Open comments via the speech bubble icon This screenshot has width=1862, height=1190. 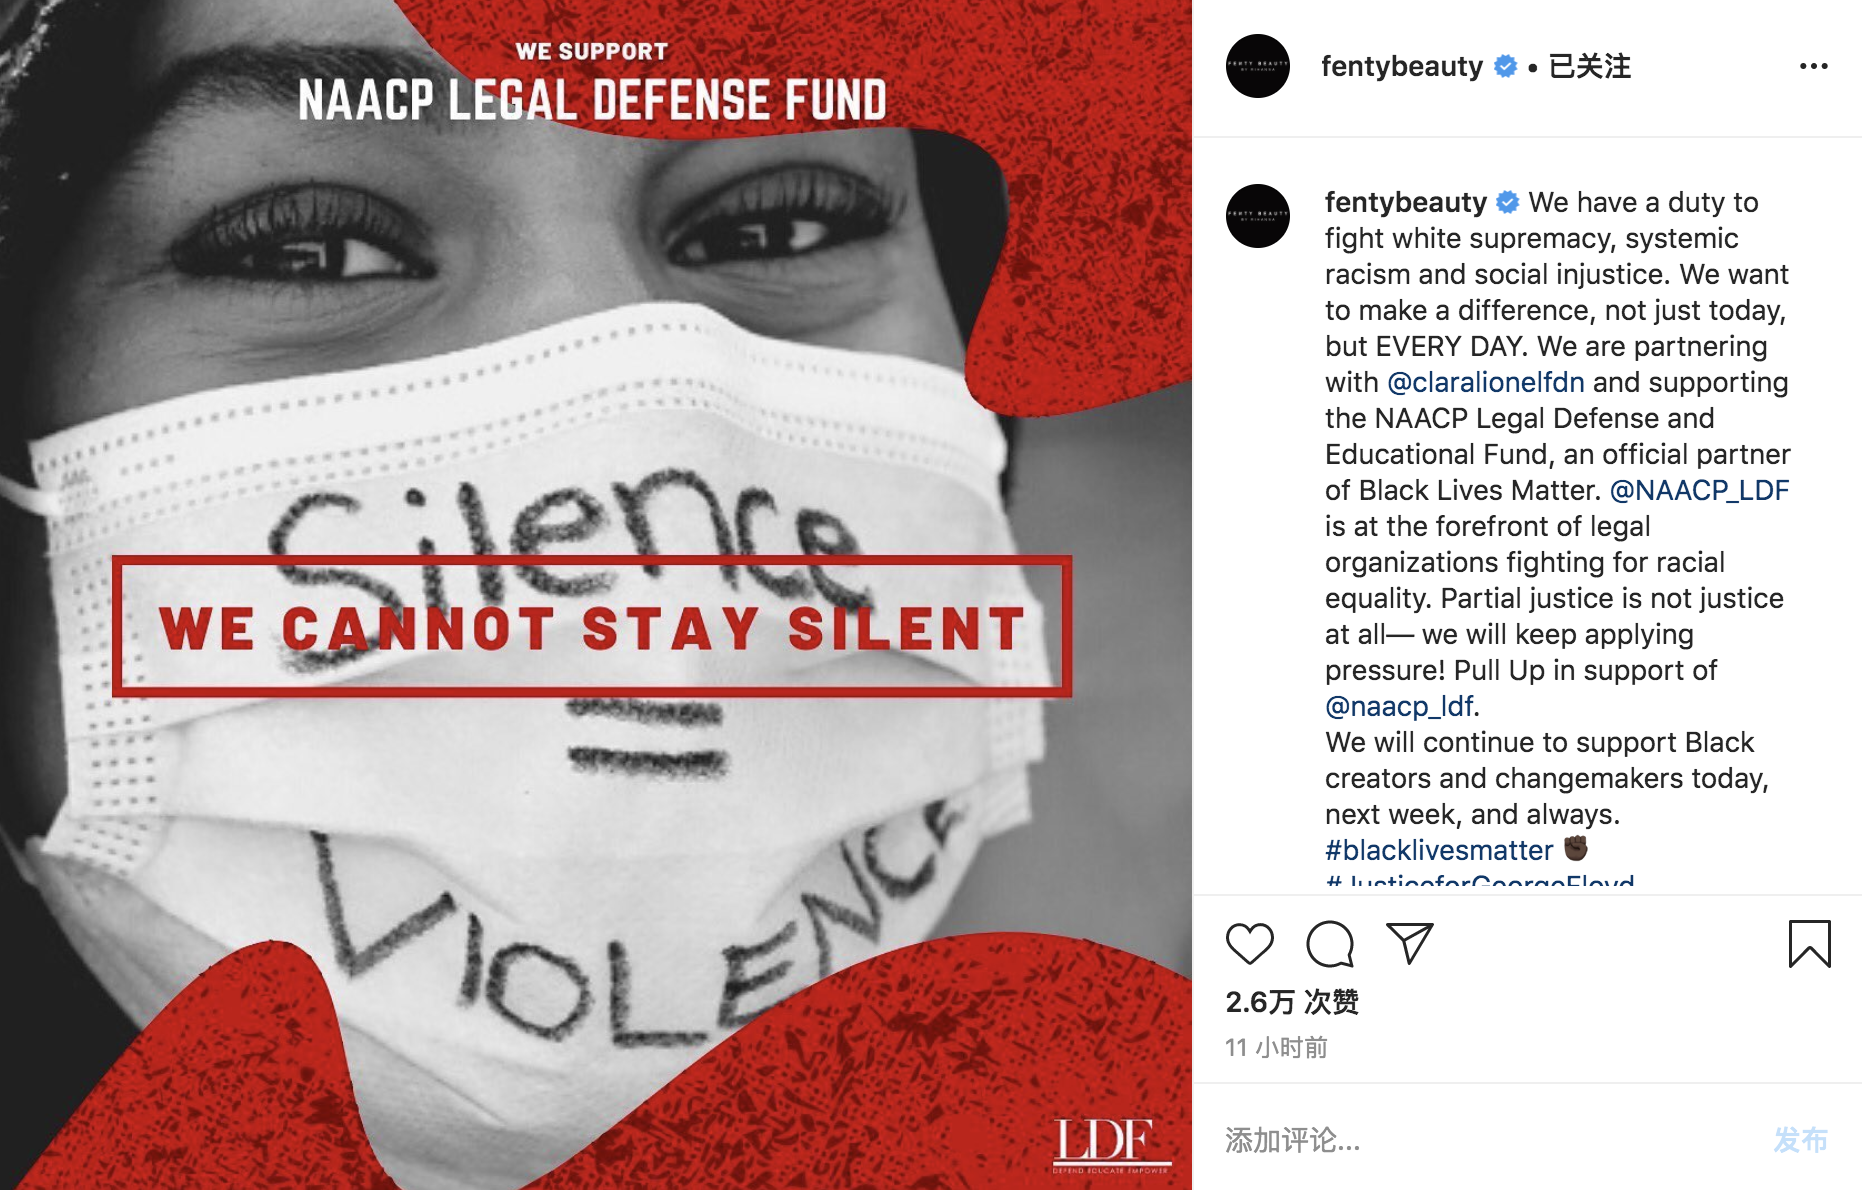click(x=1330, y=944)
